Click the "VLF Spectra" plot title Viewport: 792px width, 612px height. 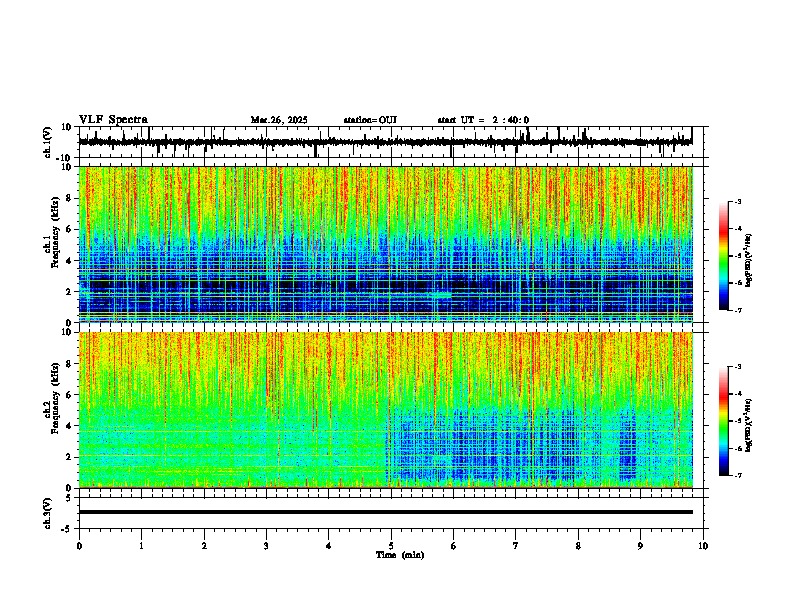click(x=113, y=120)
